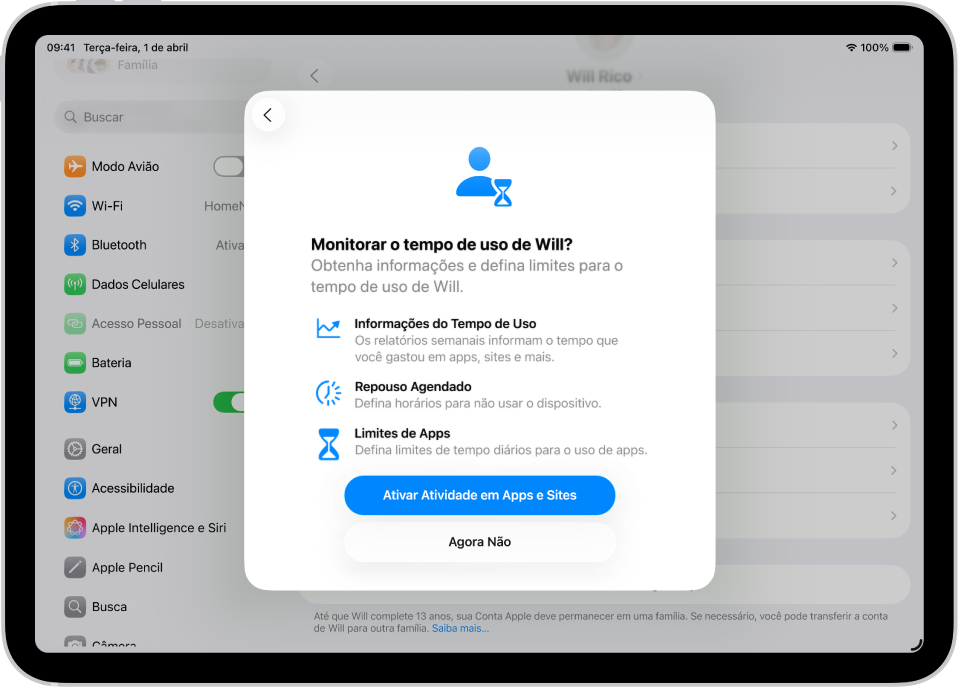Image resolution: width=958 pixels, height=689 pixels.
Task: Select the Modo Avião airplane icon
Action: click(x=75, y=166)
